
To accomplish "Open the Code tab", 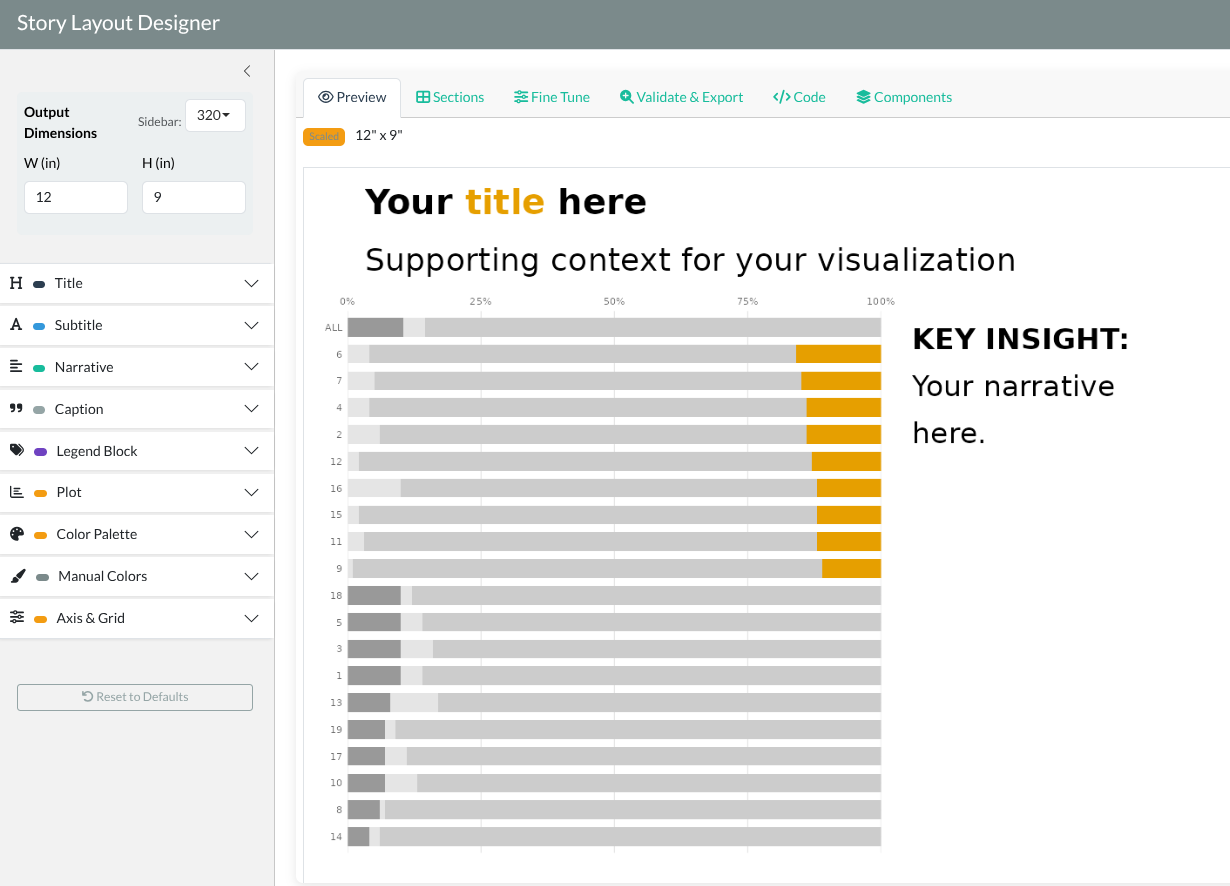I will pyautogui.click(x=799, y=97).
